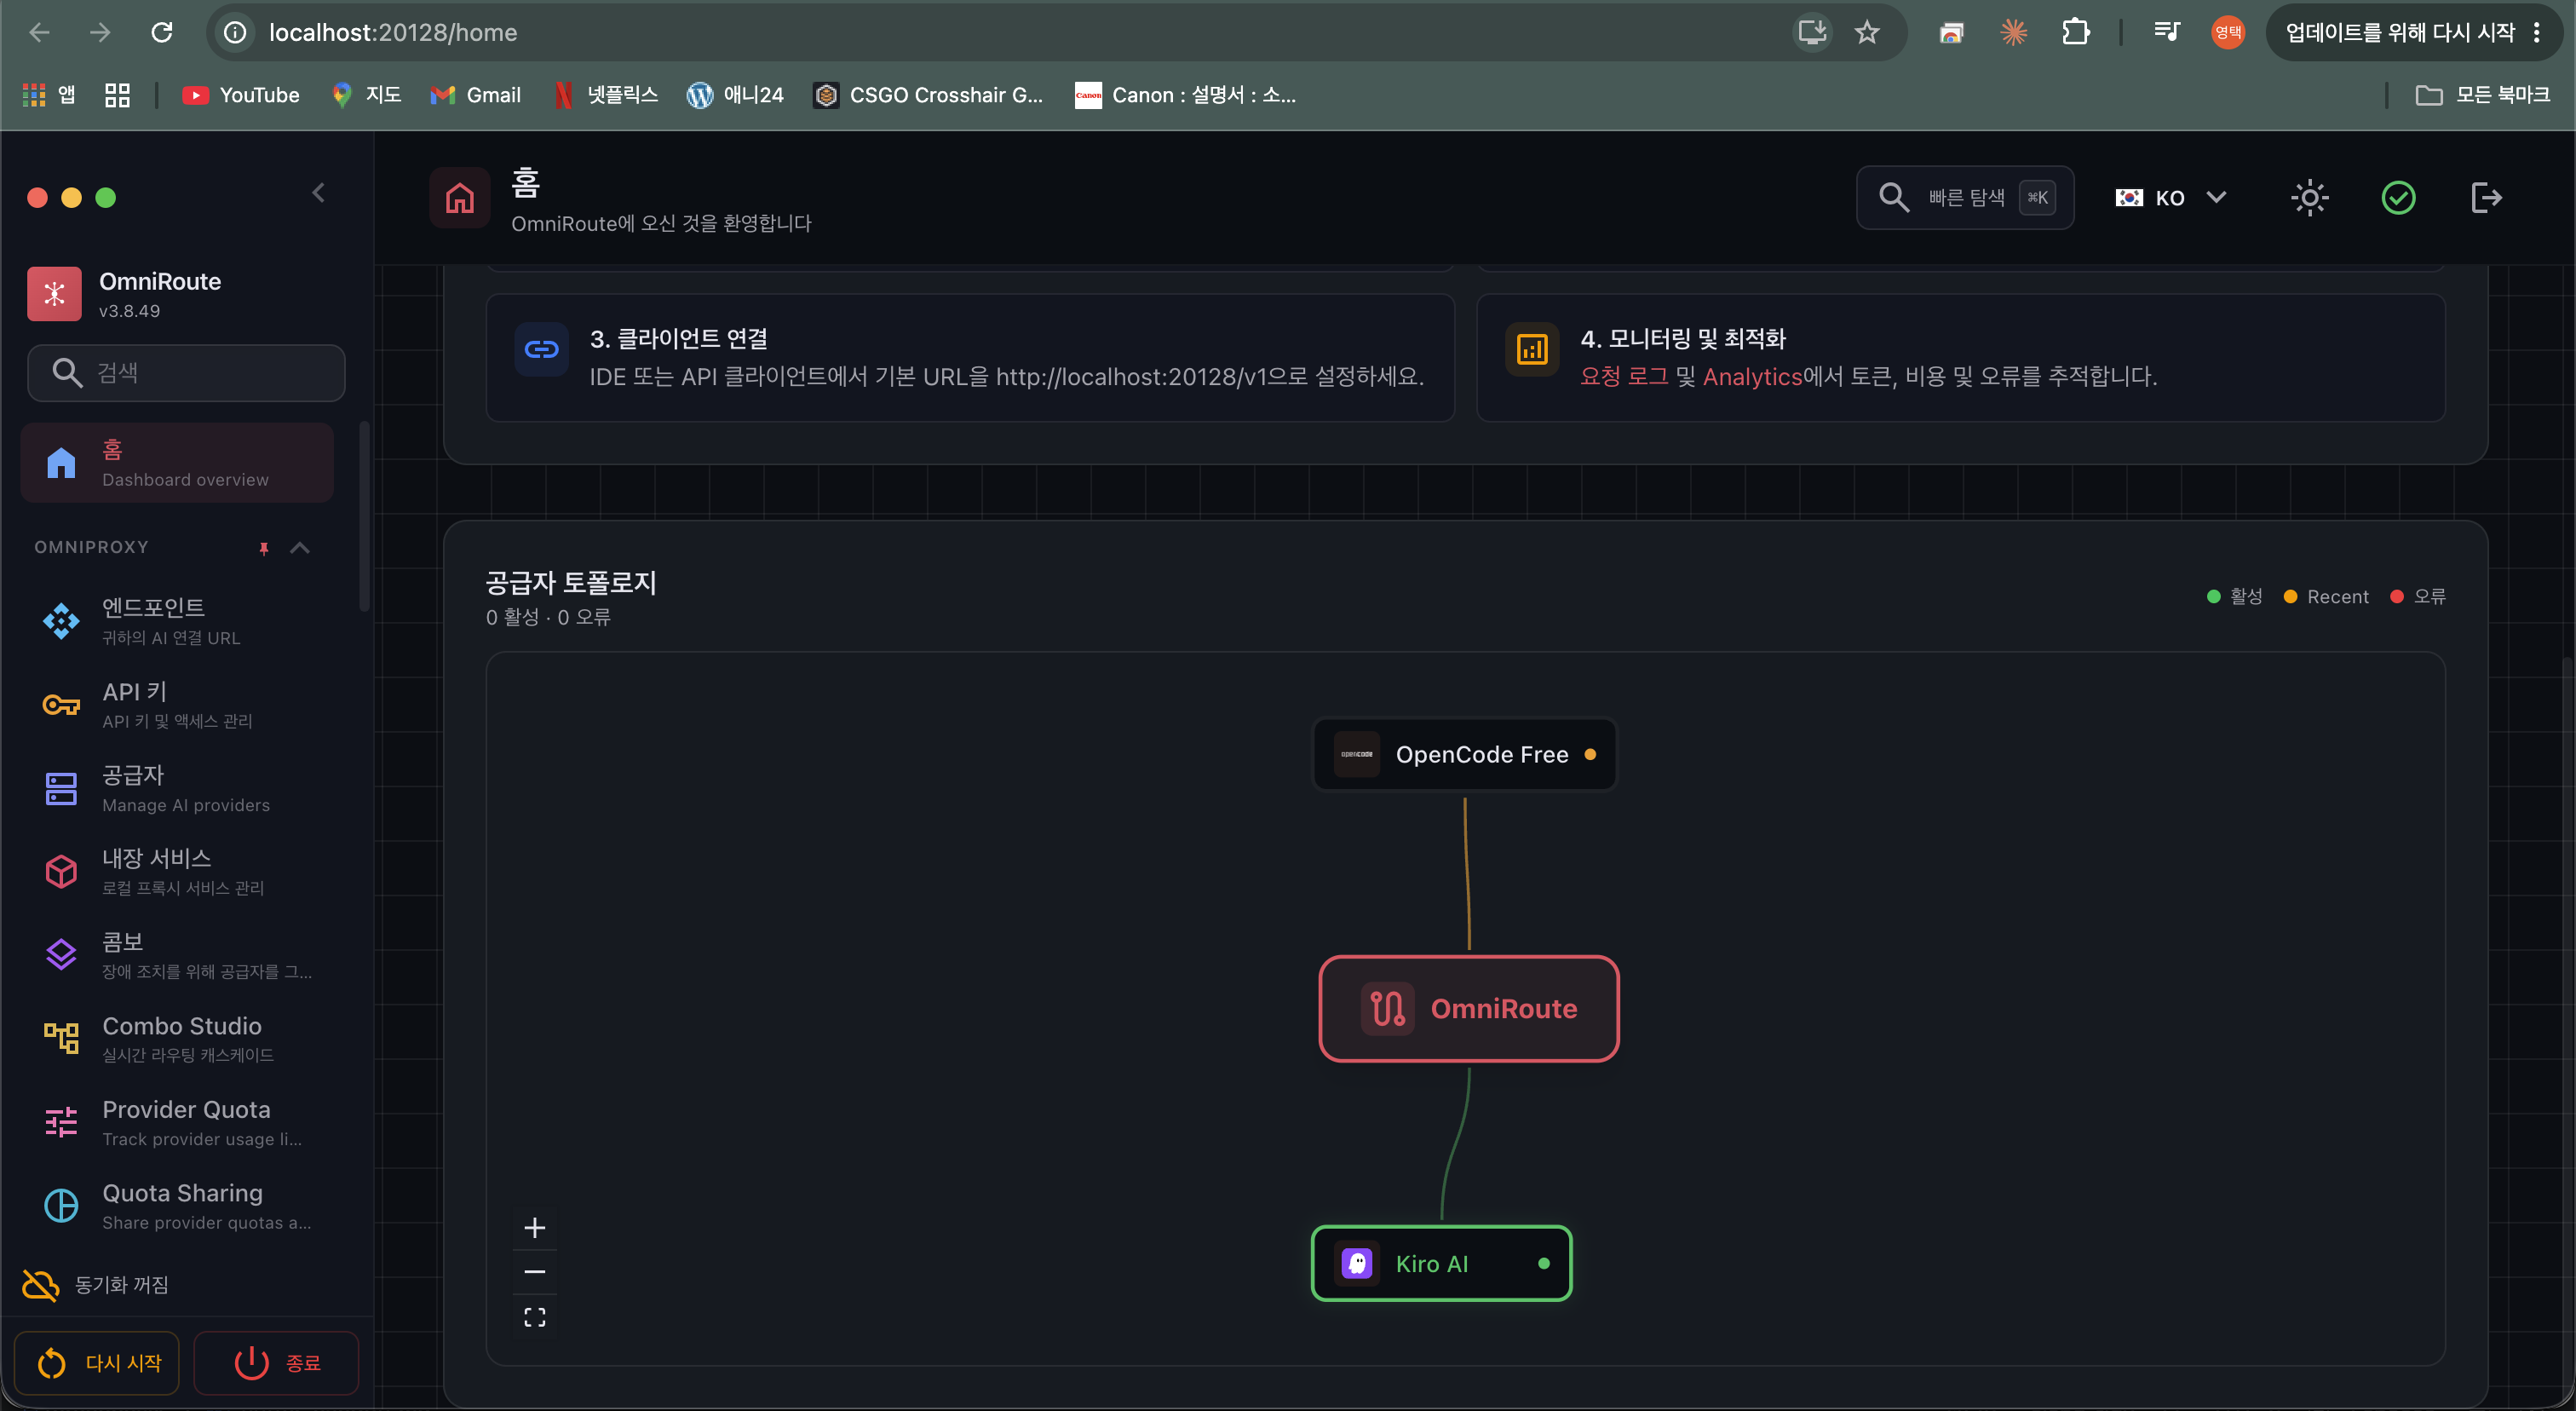Viewport: 2576px width, 1411px height.
Task: Open the 빠른 탐색 quick search box
Action: tap(1965, 198)
